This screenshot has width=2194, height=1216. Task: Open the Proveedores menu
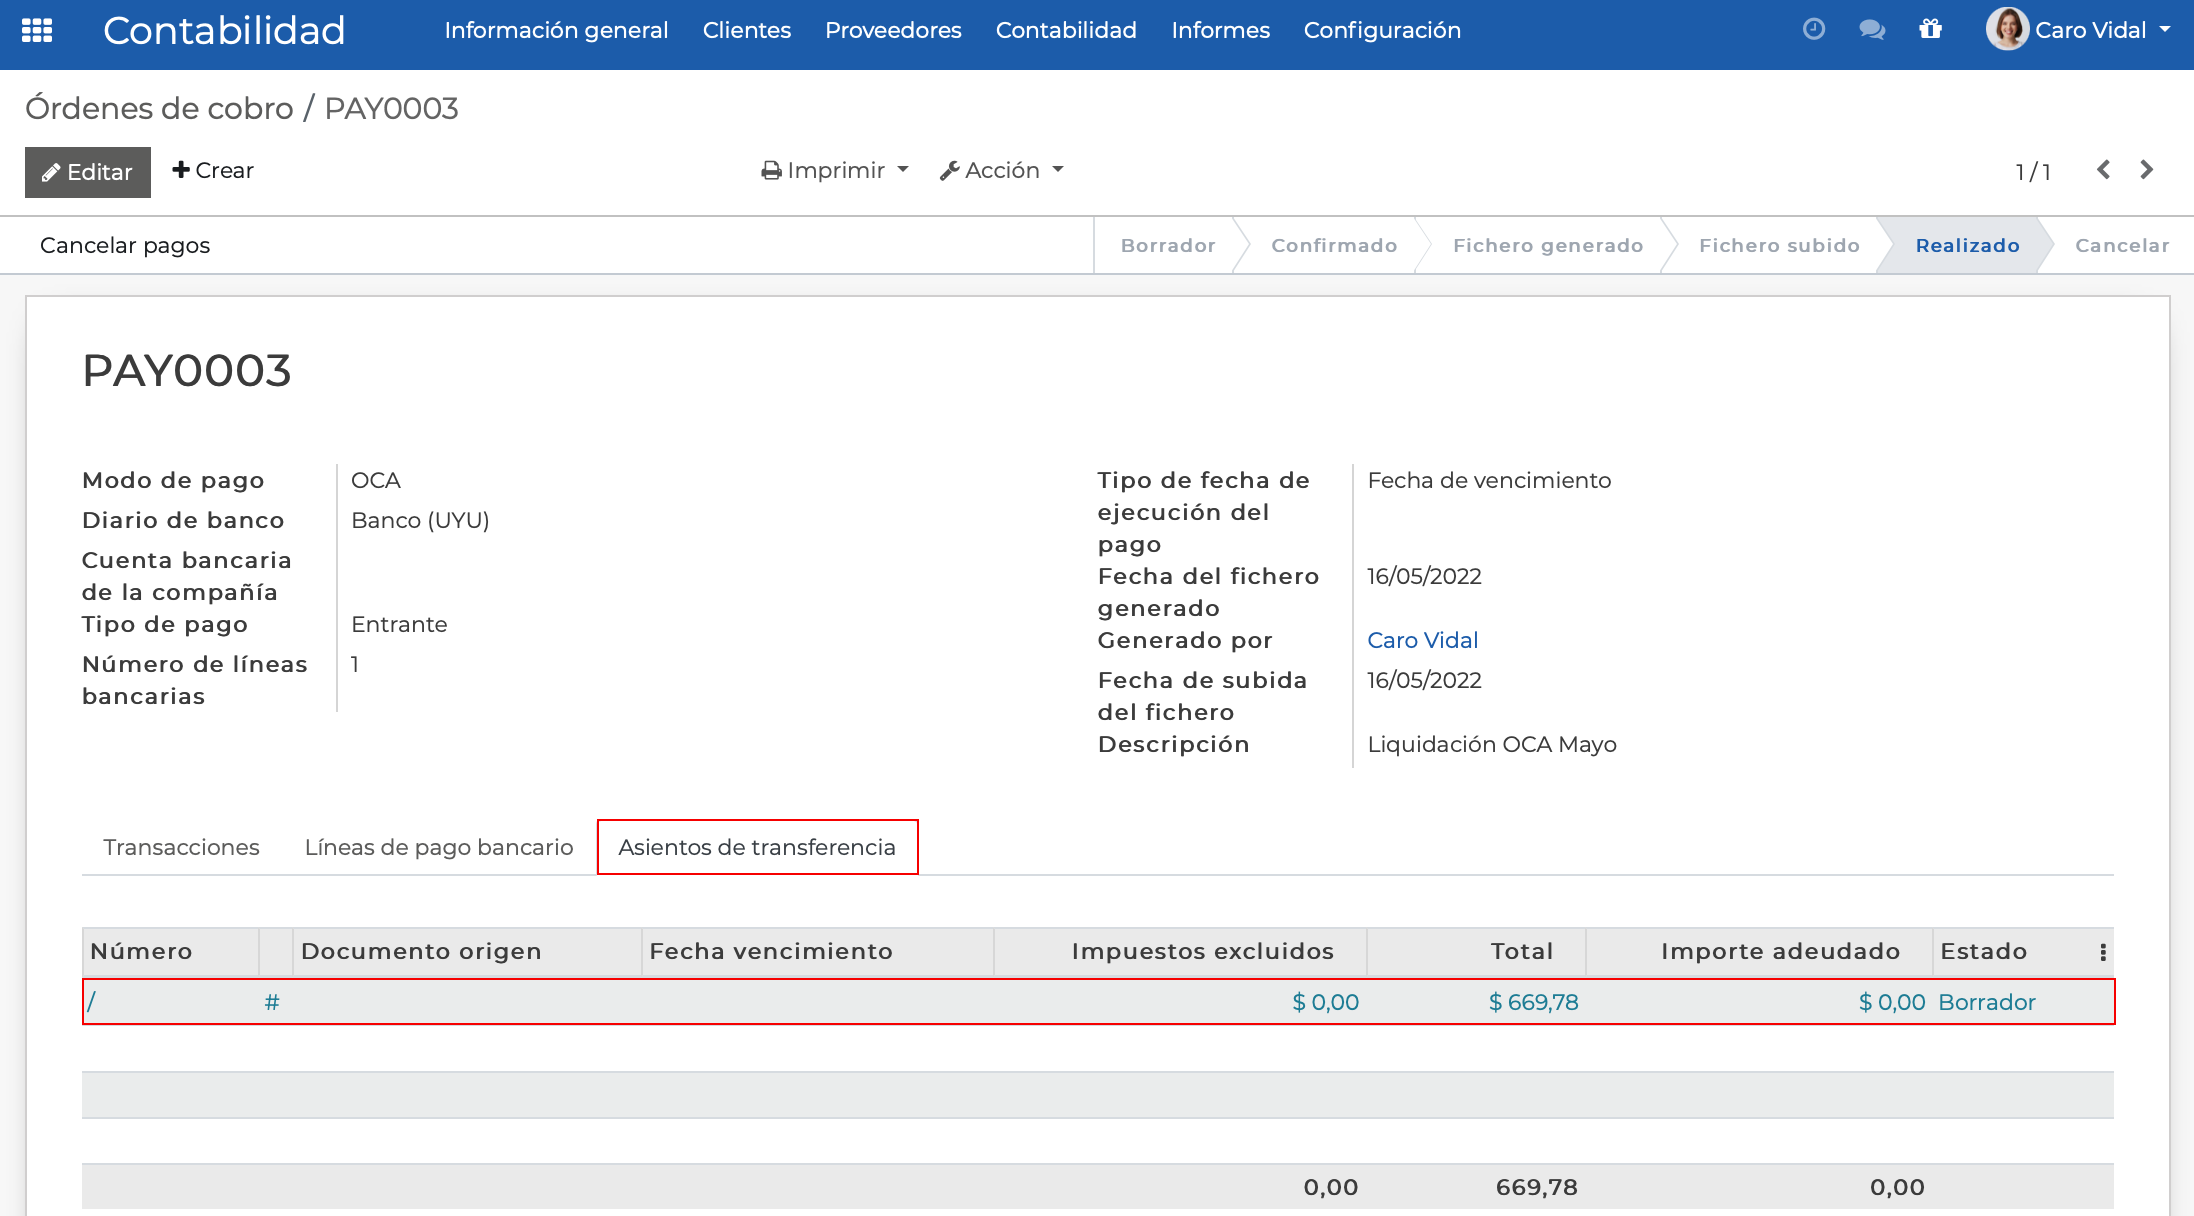pos(892,30)
